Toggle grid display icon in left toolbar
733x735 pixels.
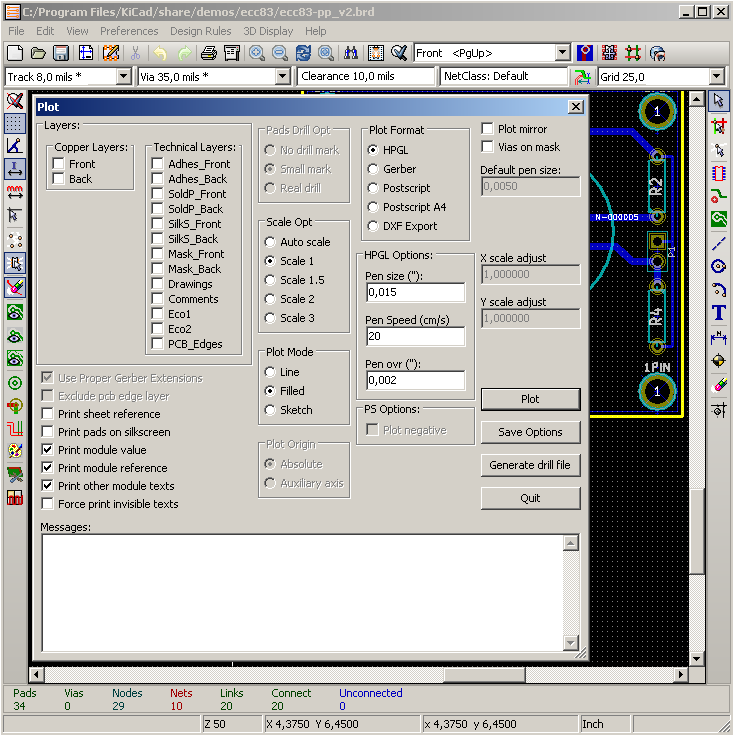(15, 123)
